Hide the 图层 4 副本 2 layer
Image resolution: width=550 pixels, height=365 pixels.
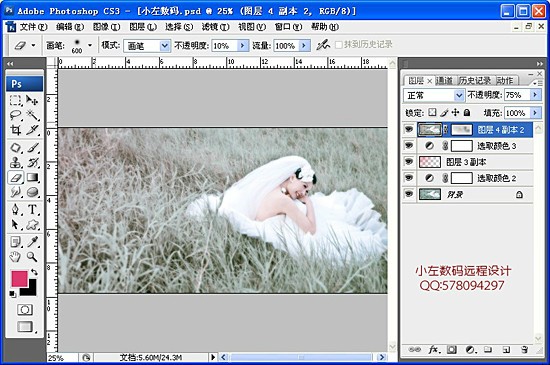click(x=409, y=129)
